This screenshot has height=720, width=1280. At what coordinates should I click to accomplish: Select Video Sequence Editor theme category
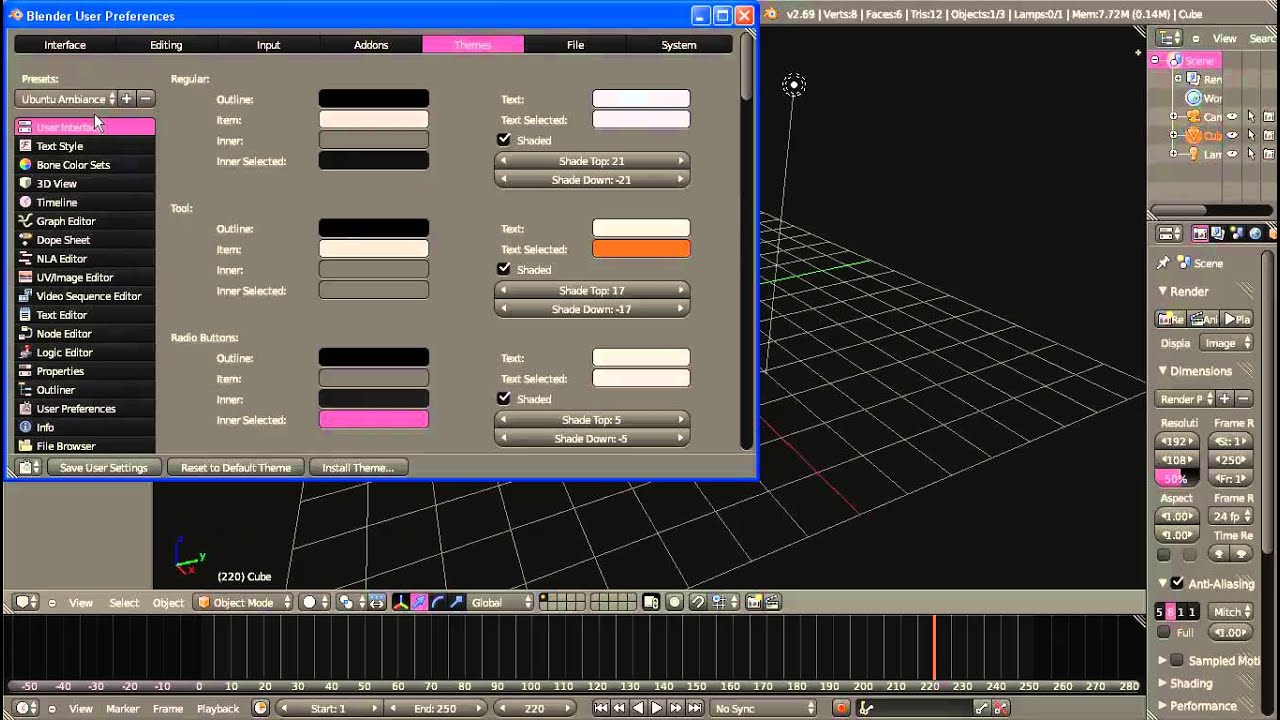pyautogui.click(x=85, y=296)
